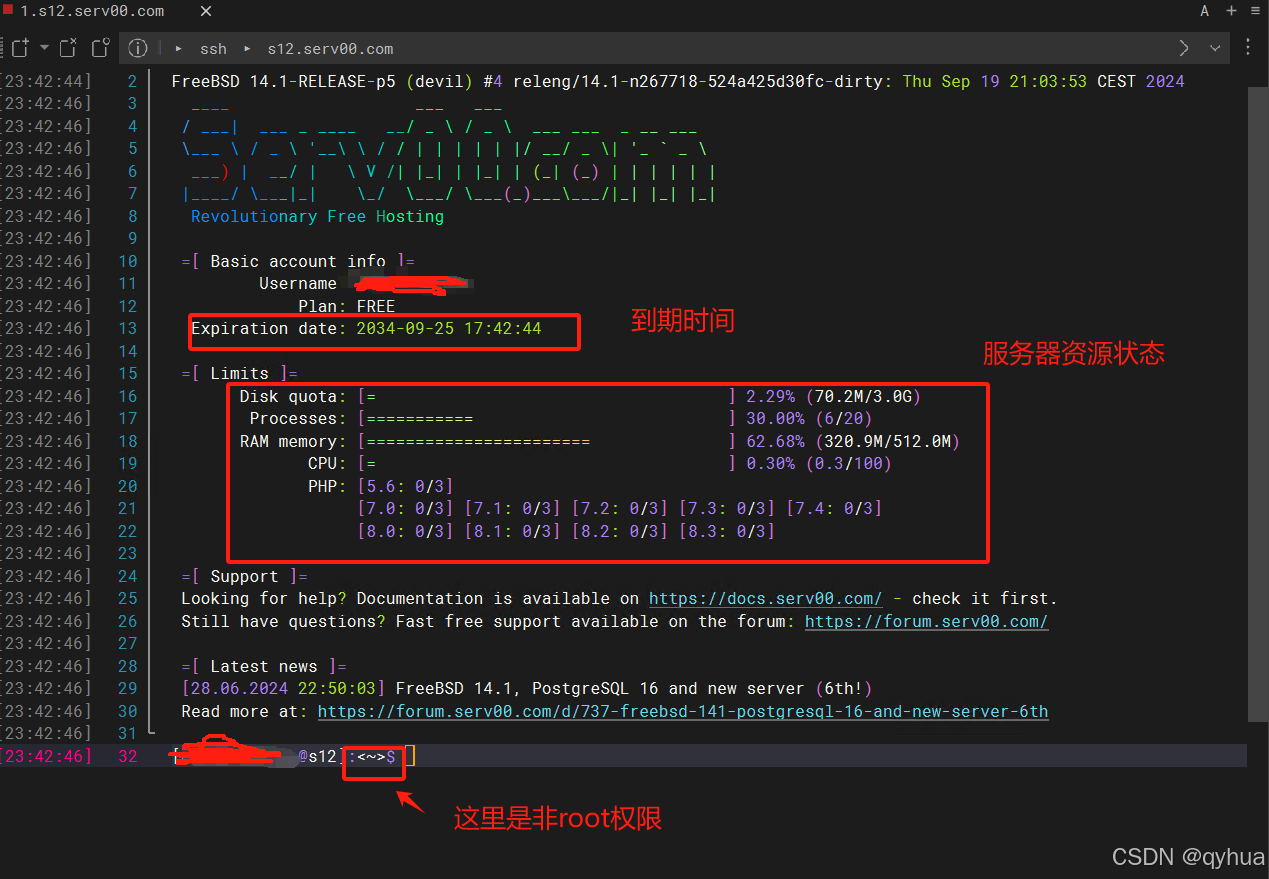Close the 1.s12.serv00.com tab
Viewport: 1269px width, 879px height.
coord(206,11)
